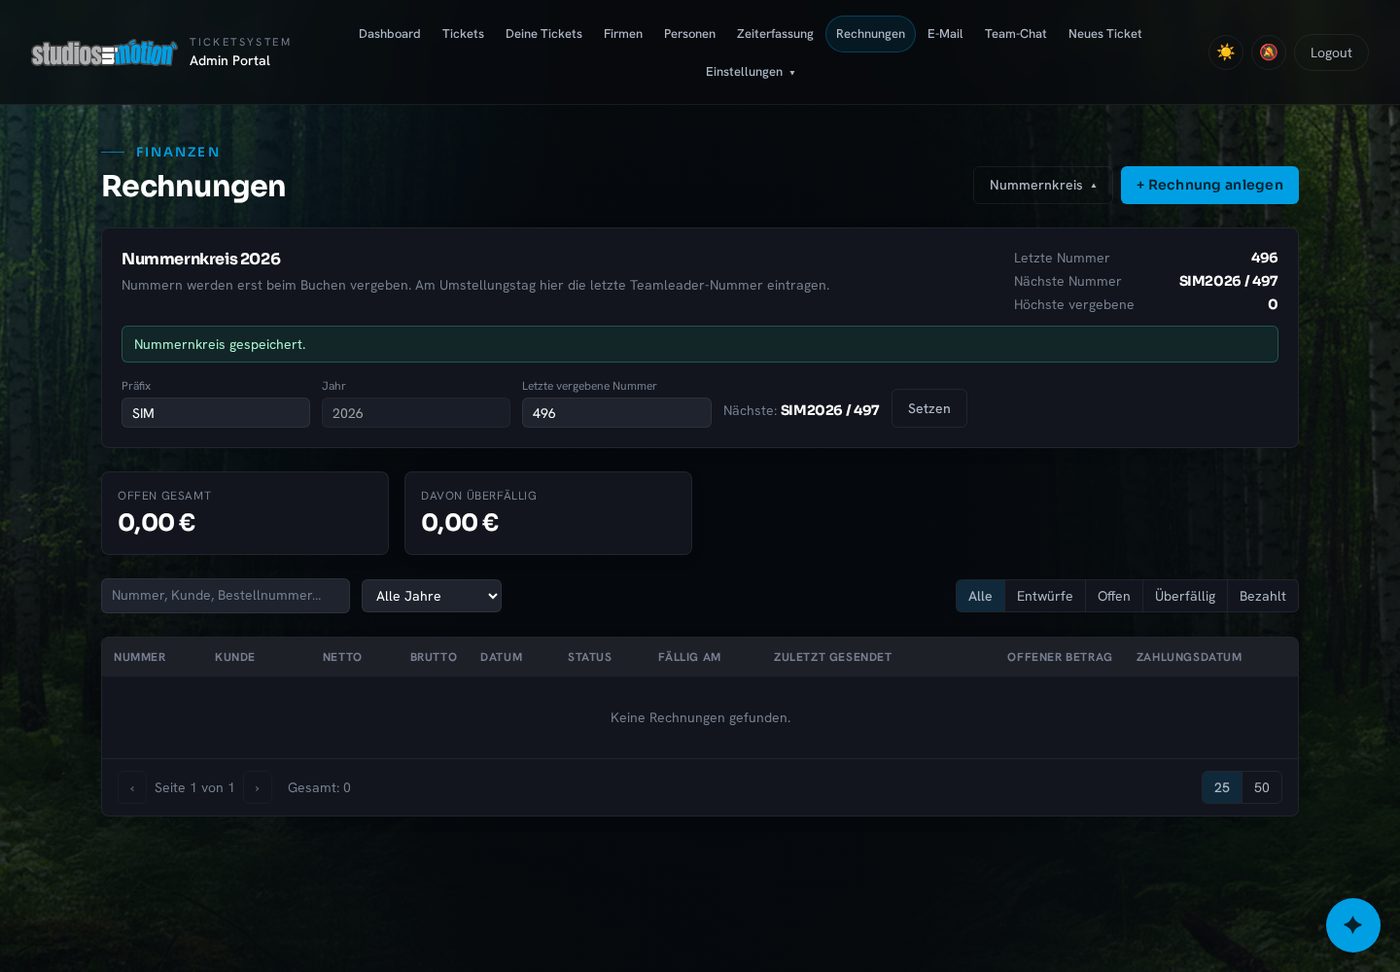Focus the Jahr input field
This screenshot has width=1400, height=972.
416,413
